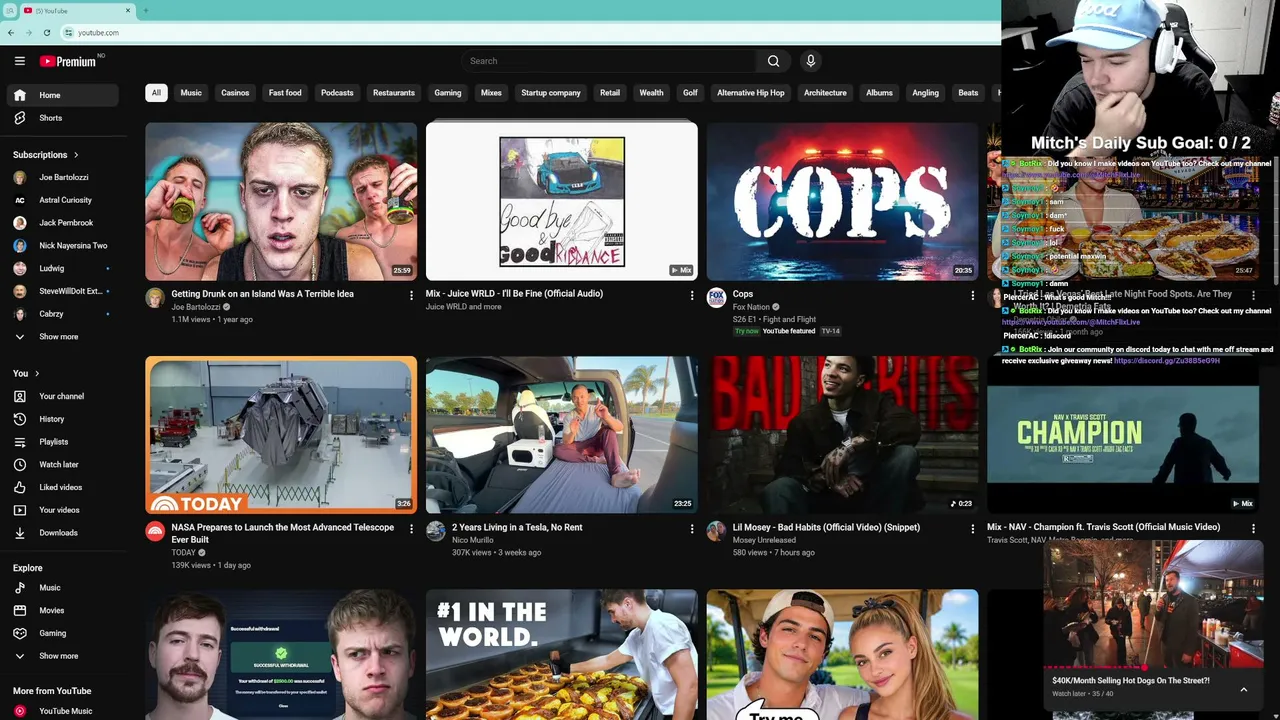
Task: Open Watch later in the sidebar
Action: (63, 465)
